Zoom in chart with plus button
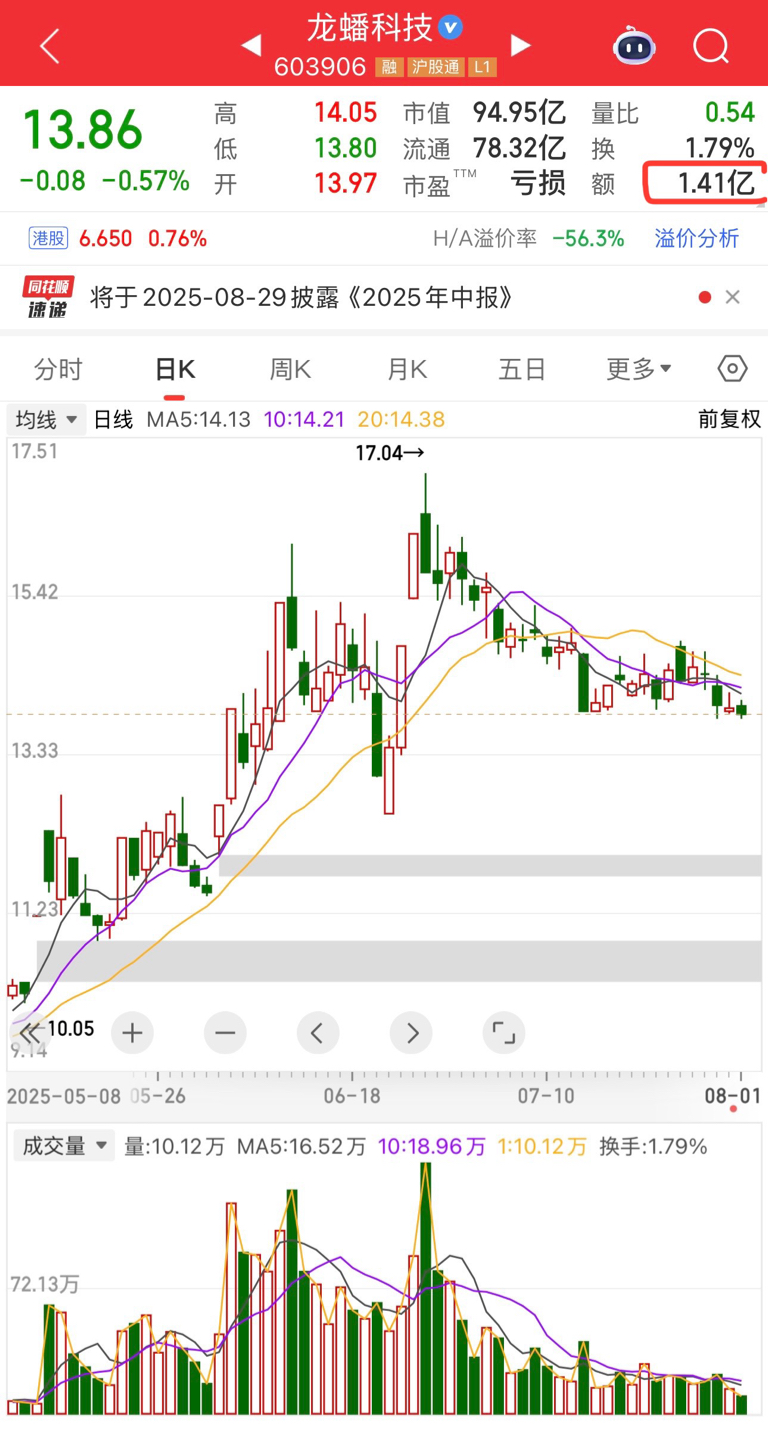Screen dimensions: 768x1429 pyautogui.click(x=132, y=1032)
